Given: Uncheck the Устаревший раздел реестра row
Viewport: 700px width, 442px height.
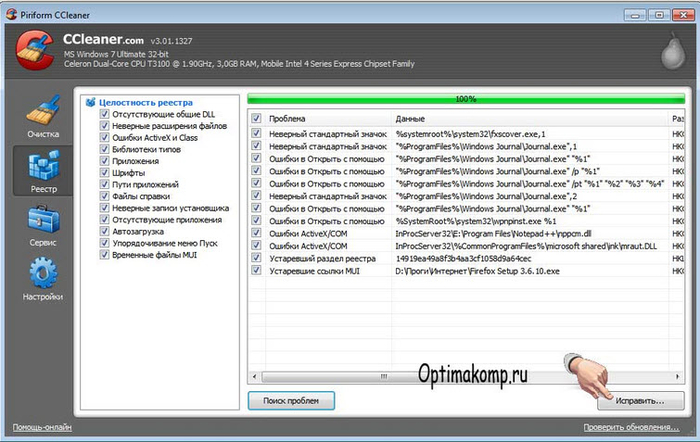Looking at the screenshot, I should (x=256, y=258).
